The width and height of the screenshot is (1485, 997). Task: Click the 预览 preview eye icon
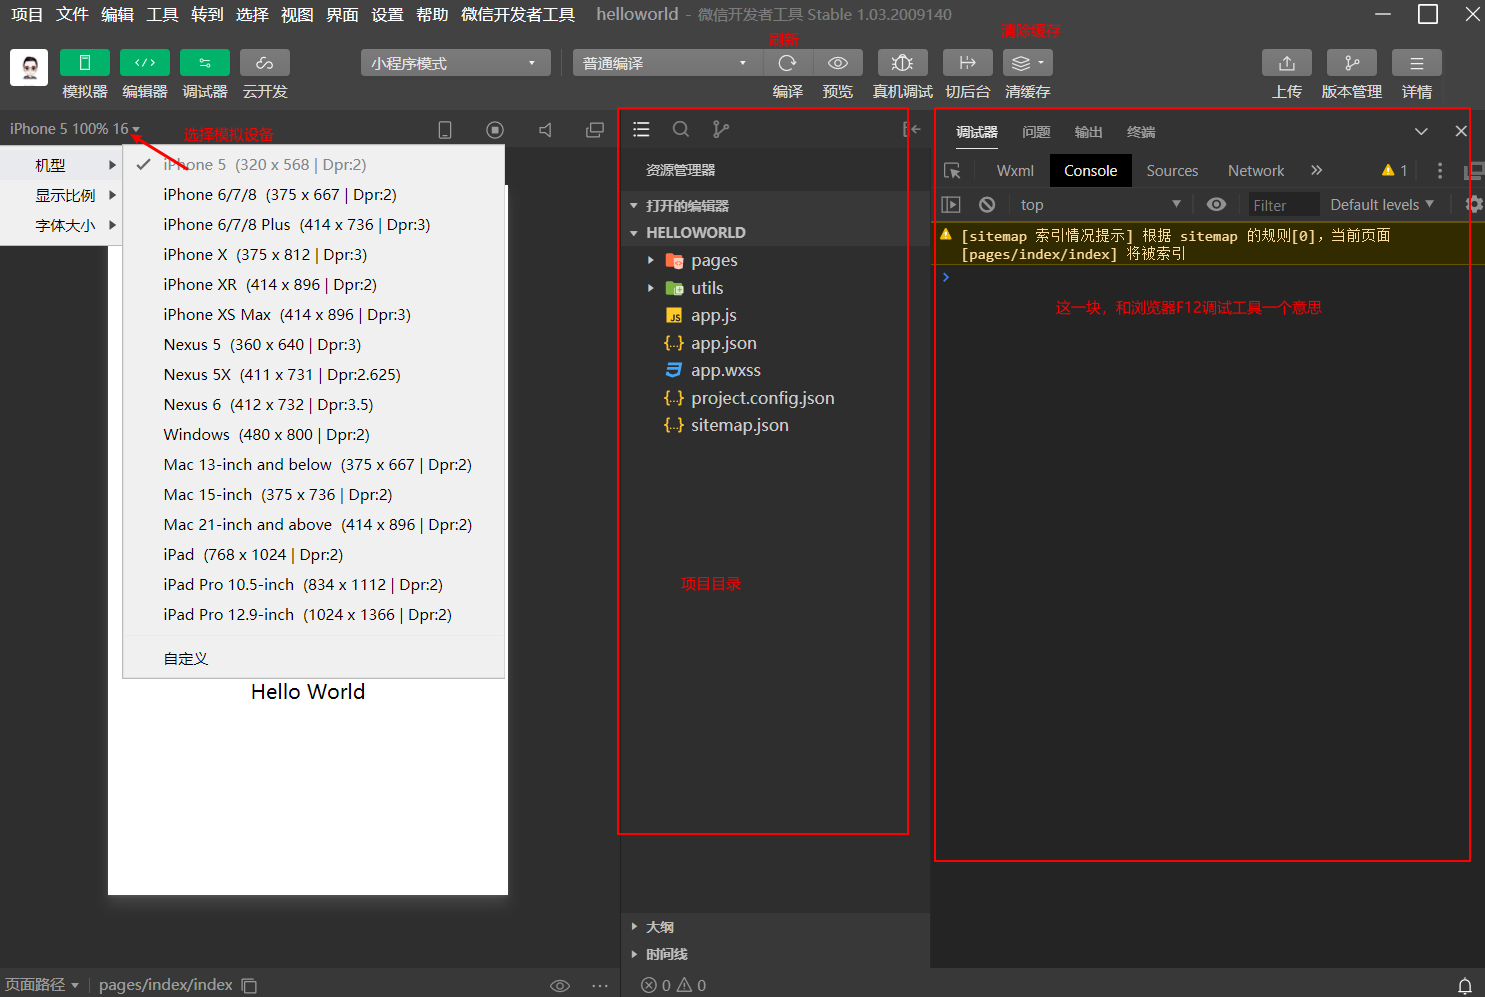pos(838,63)
